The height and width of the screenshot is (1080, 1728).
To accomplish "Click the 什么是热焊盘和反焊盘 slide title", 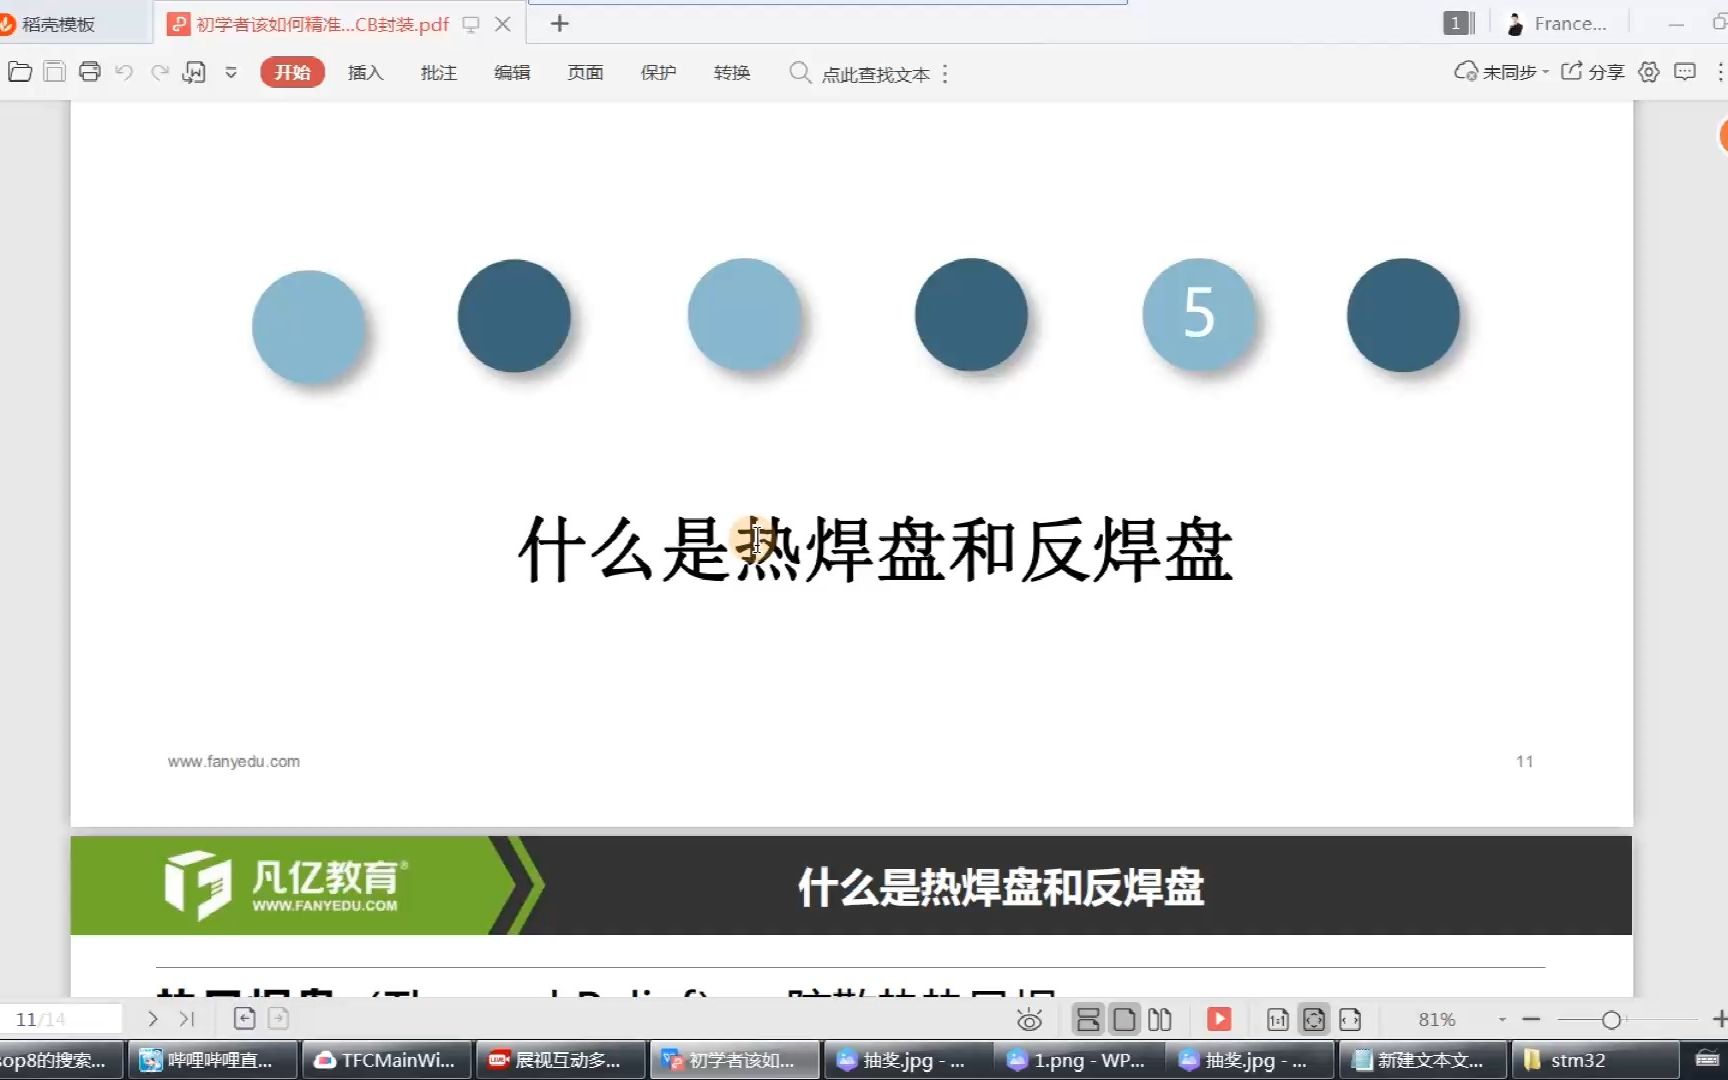I will point(876,549).
